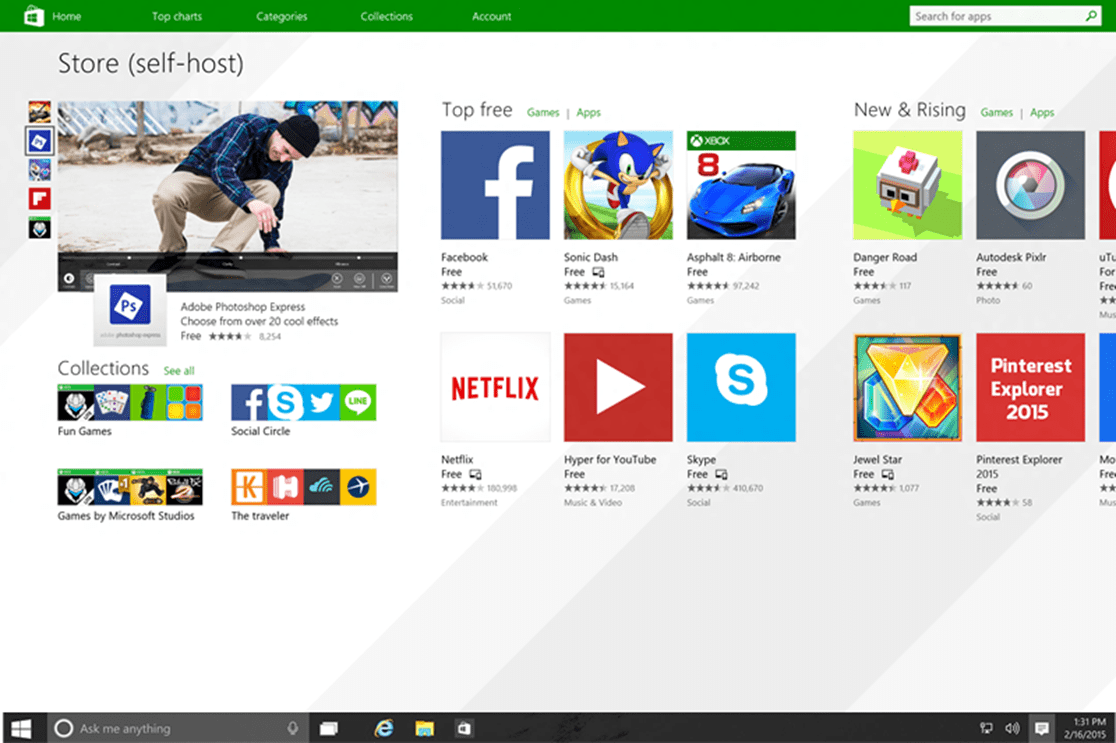The image size is (1116, 743).
Task: Open the Sonic Dash app tile
Action: (618, 185)
